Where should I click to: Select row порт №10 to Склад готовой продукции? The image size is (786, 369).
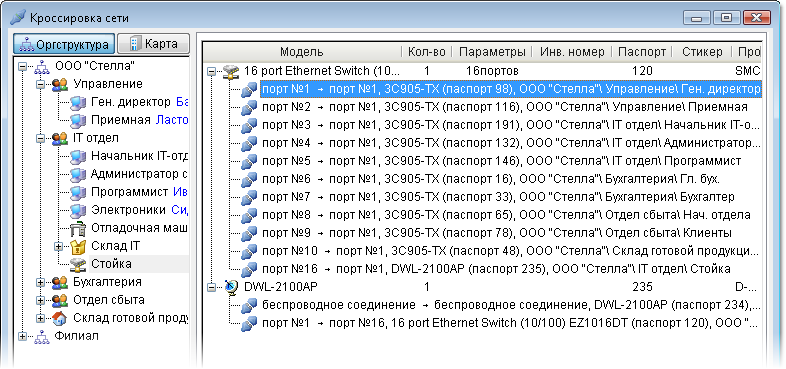pos(511,251)
